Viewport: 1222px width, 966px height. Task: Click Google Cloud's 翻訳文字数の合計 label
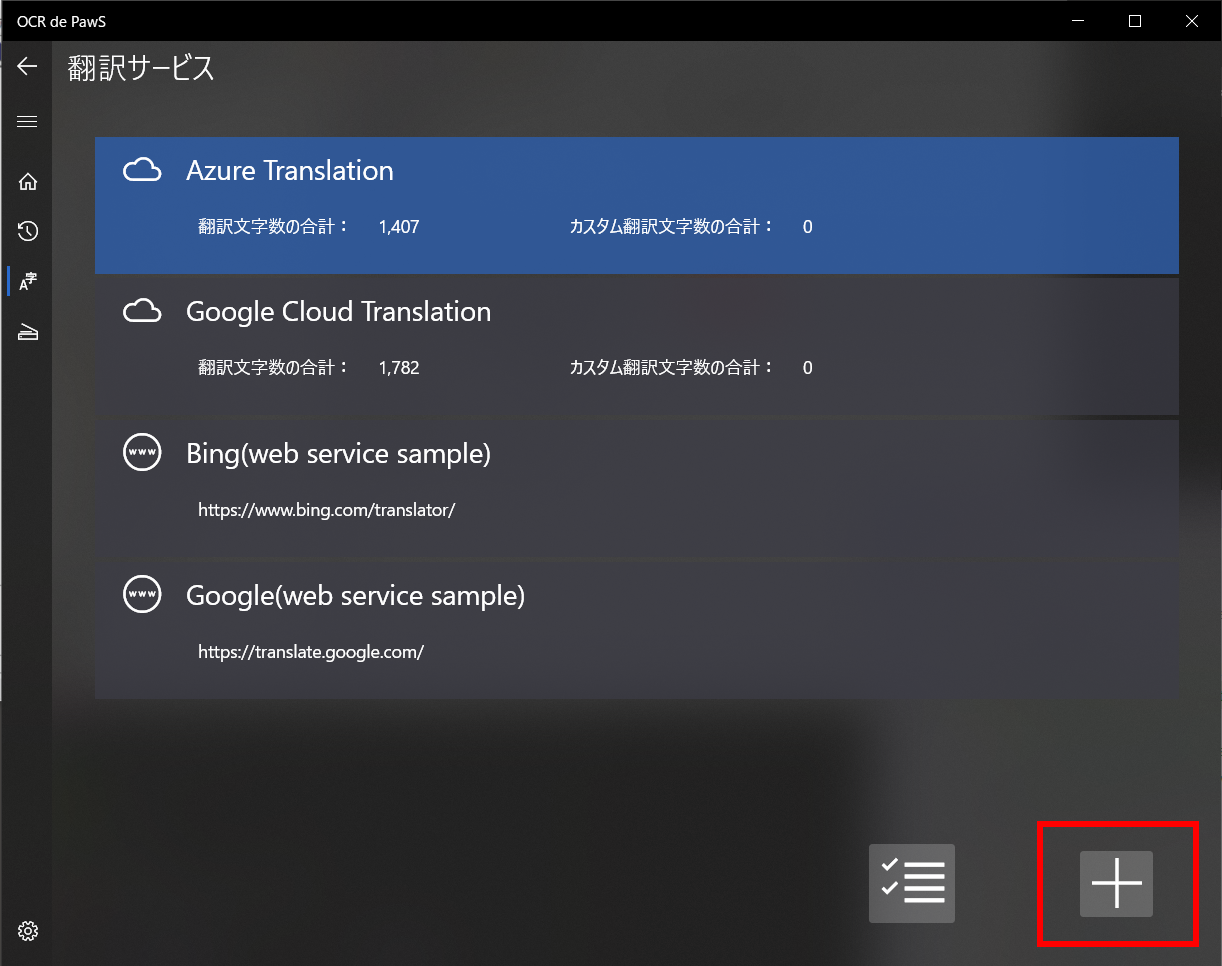point(273,368)
